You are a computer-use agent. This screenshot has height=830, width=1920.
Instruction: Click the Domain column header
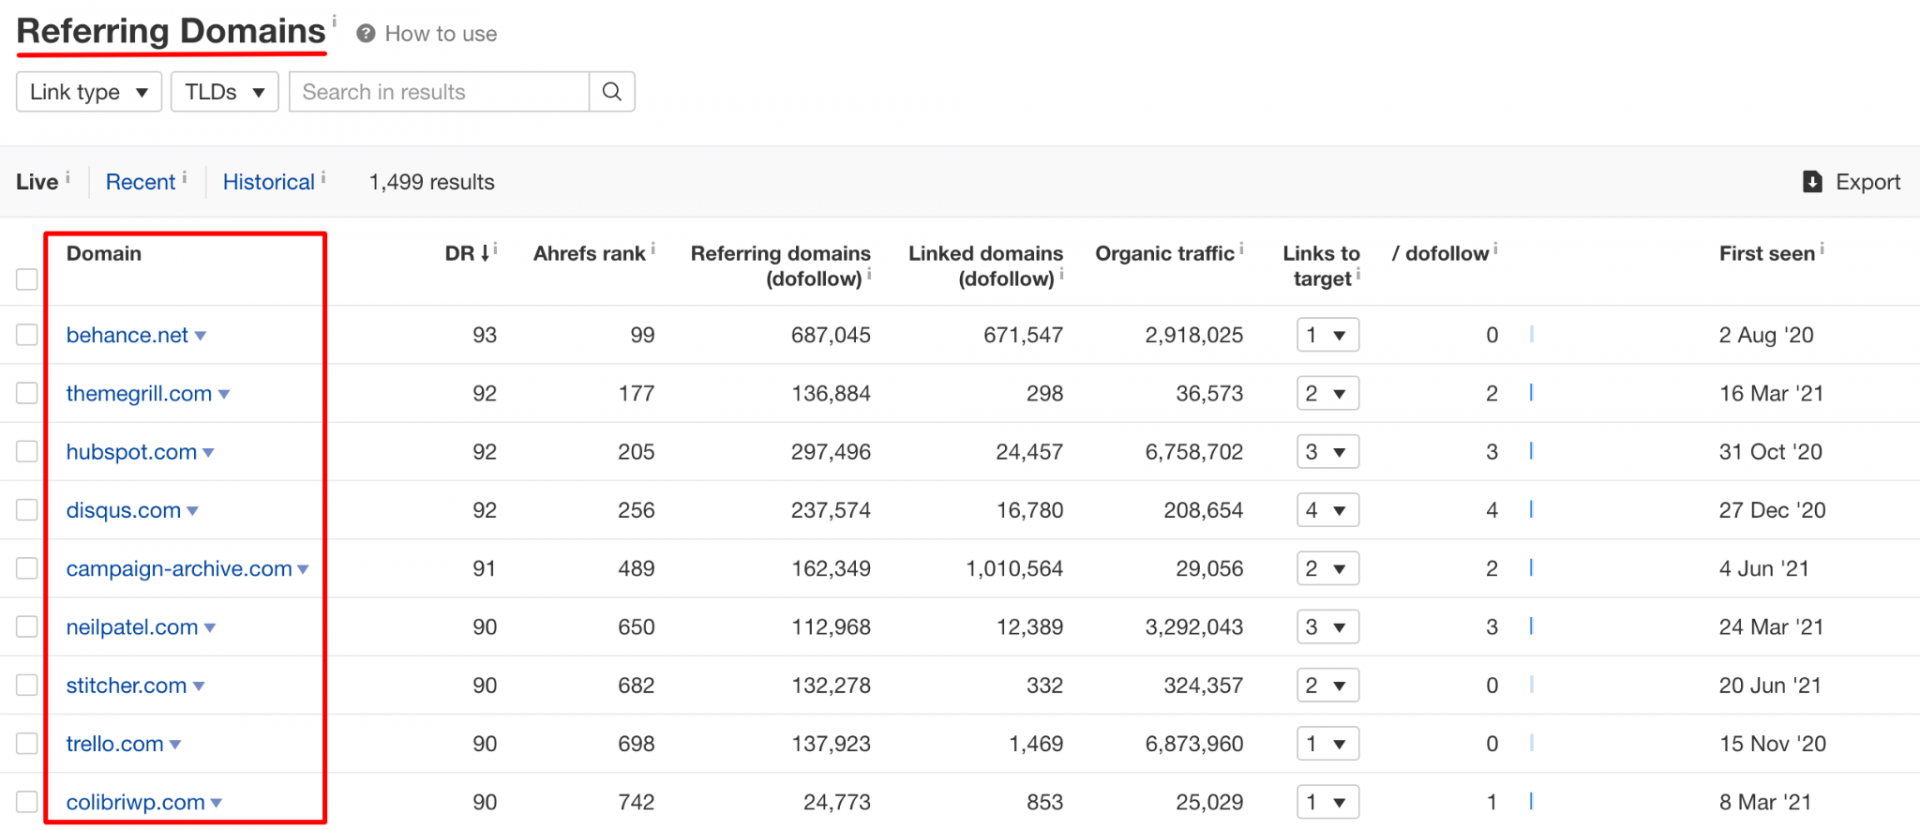click(x=104, y=253)
